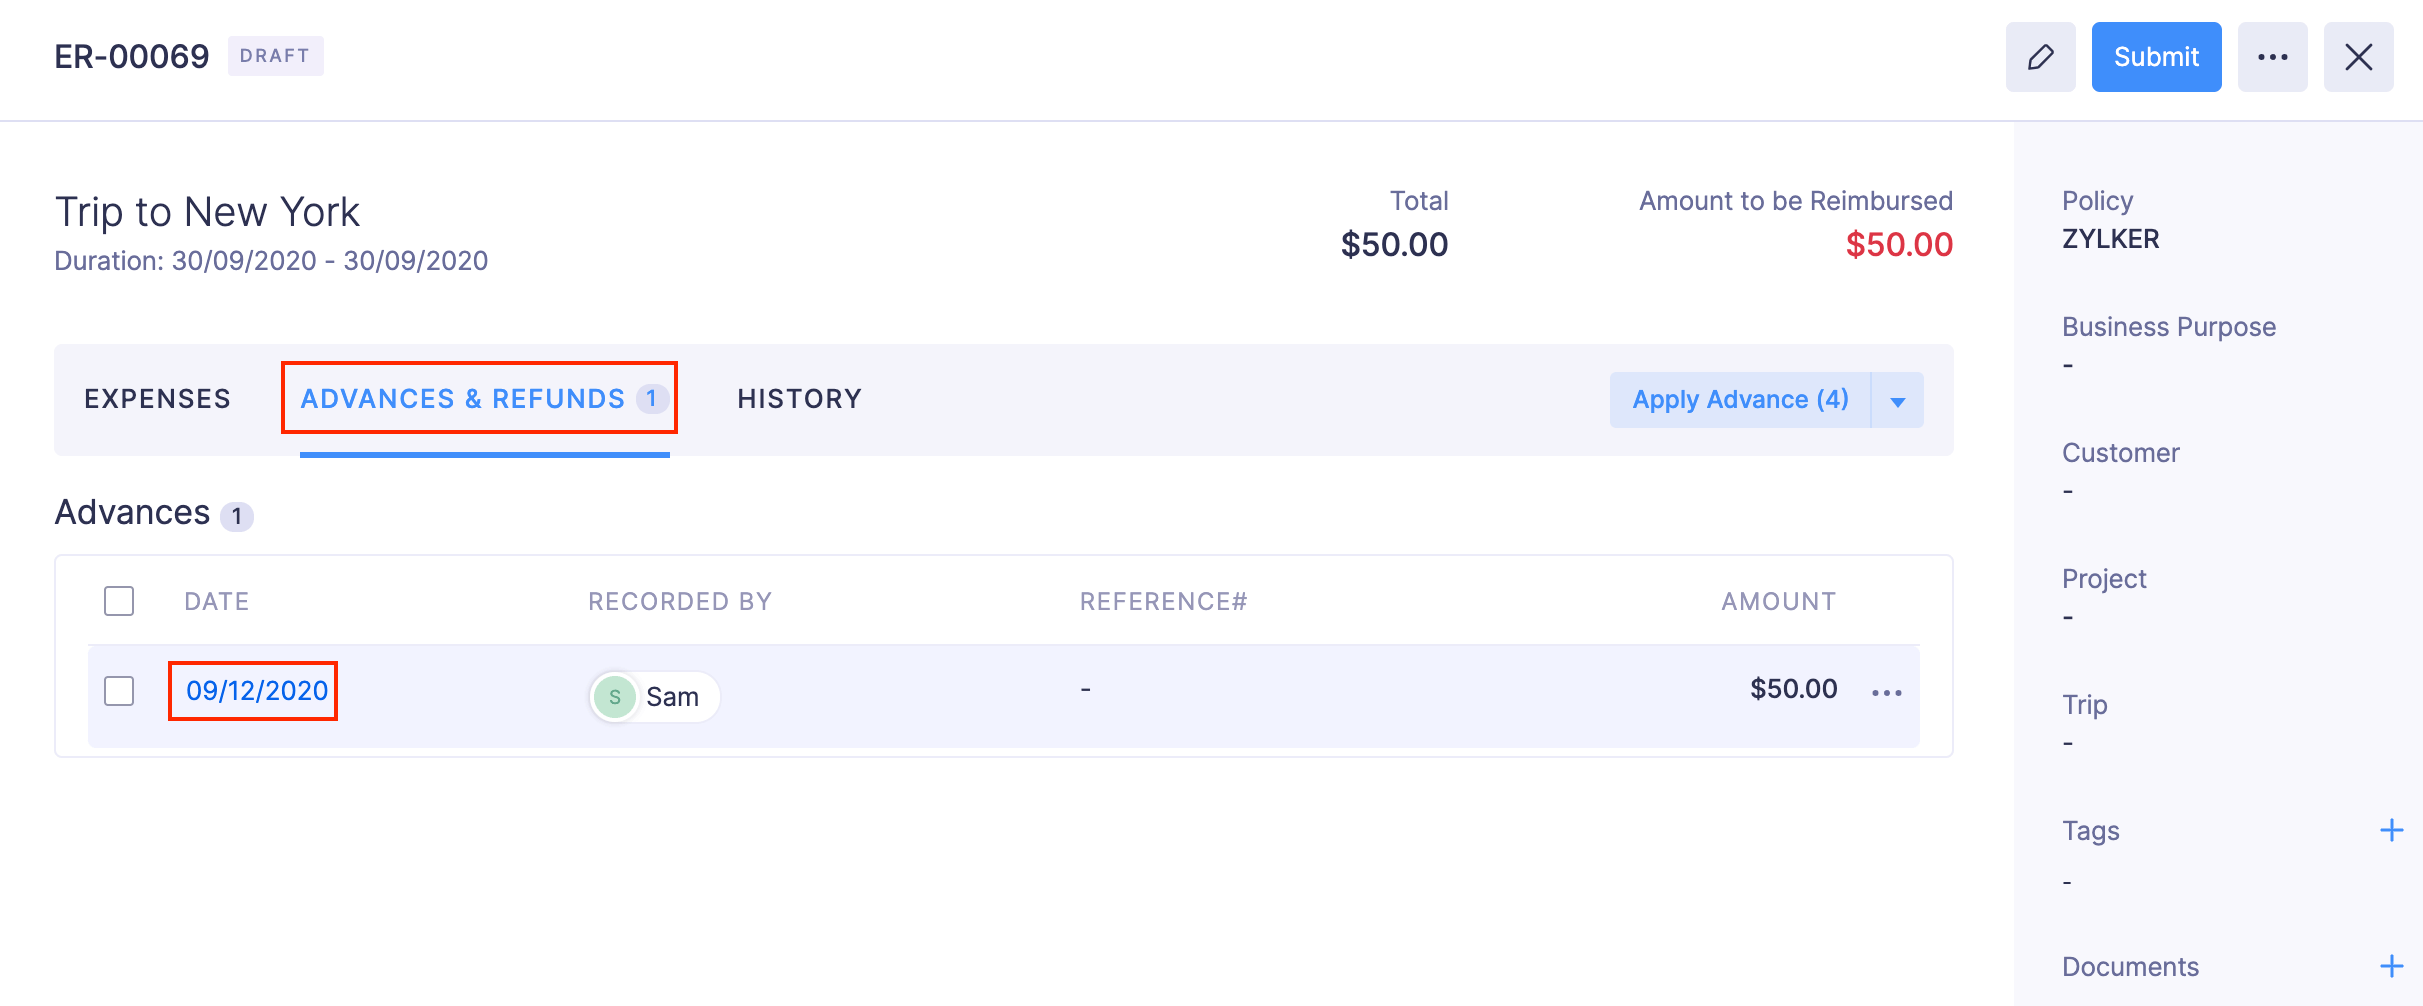Expand the Apply Advance dropdown arrow
This screenshot has width=2423, height=1006.
point(1897,401)
